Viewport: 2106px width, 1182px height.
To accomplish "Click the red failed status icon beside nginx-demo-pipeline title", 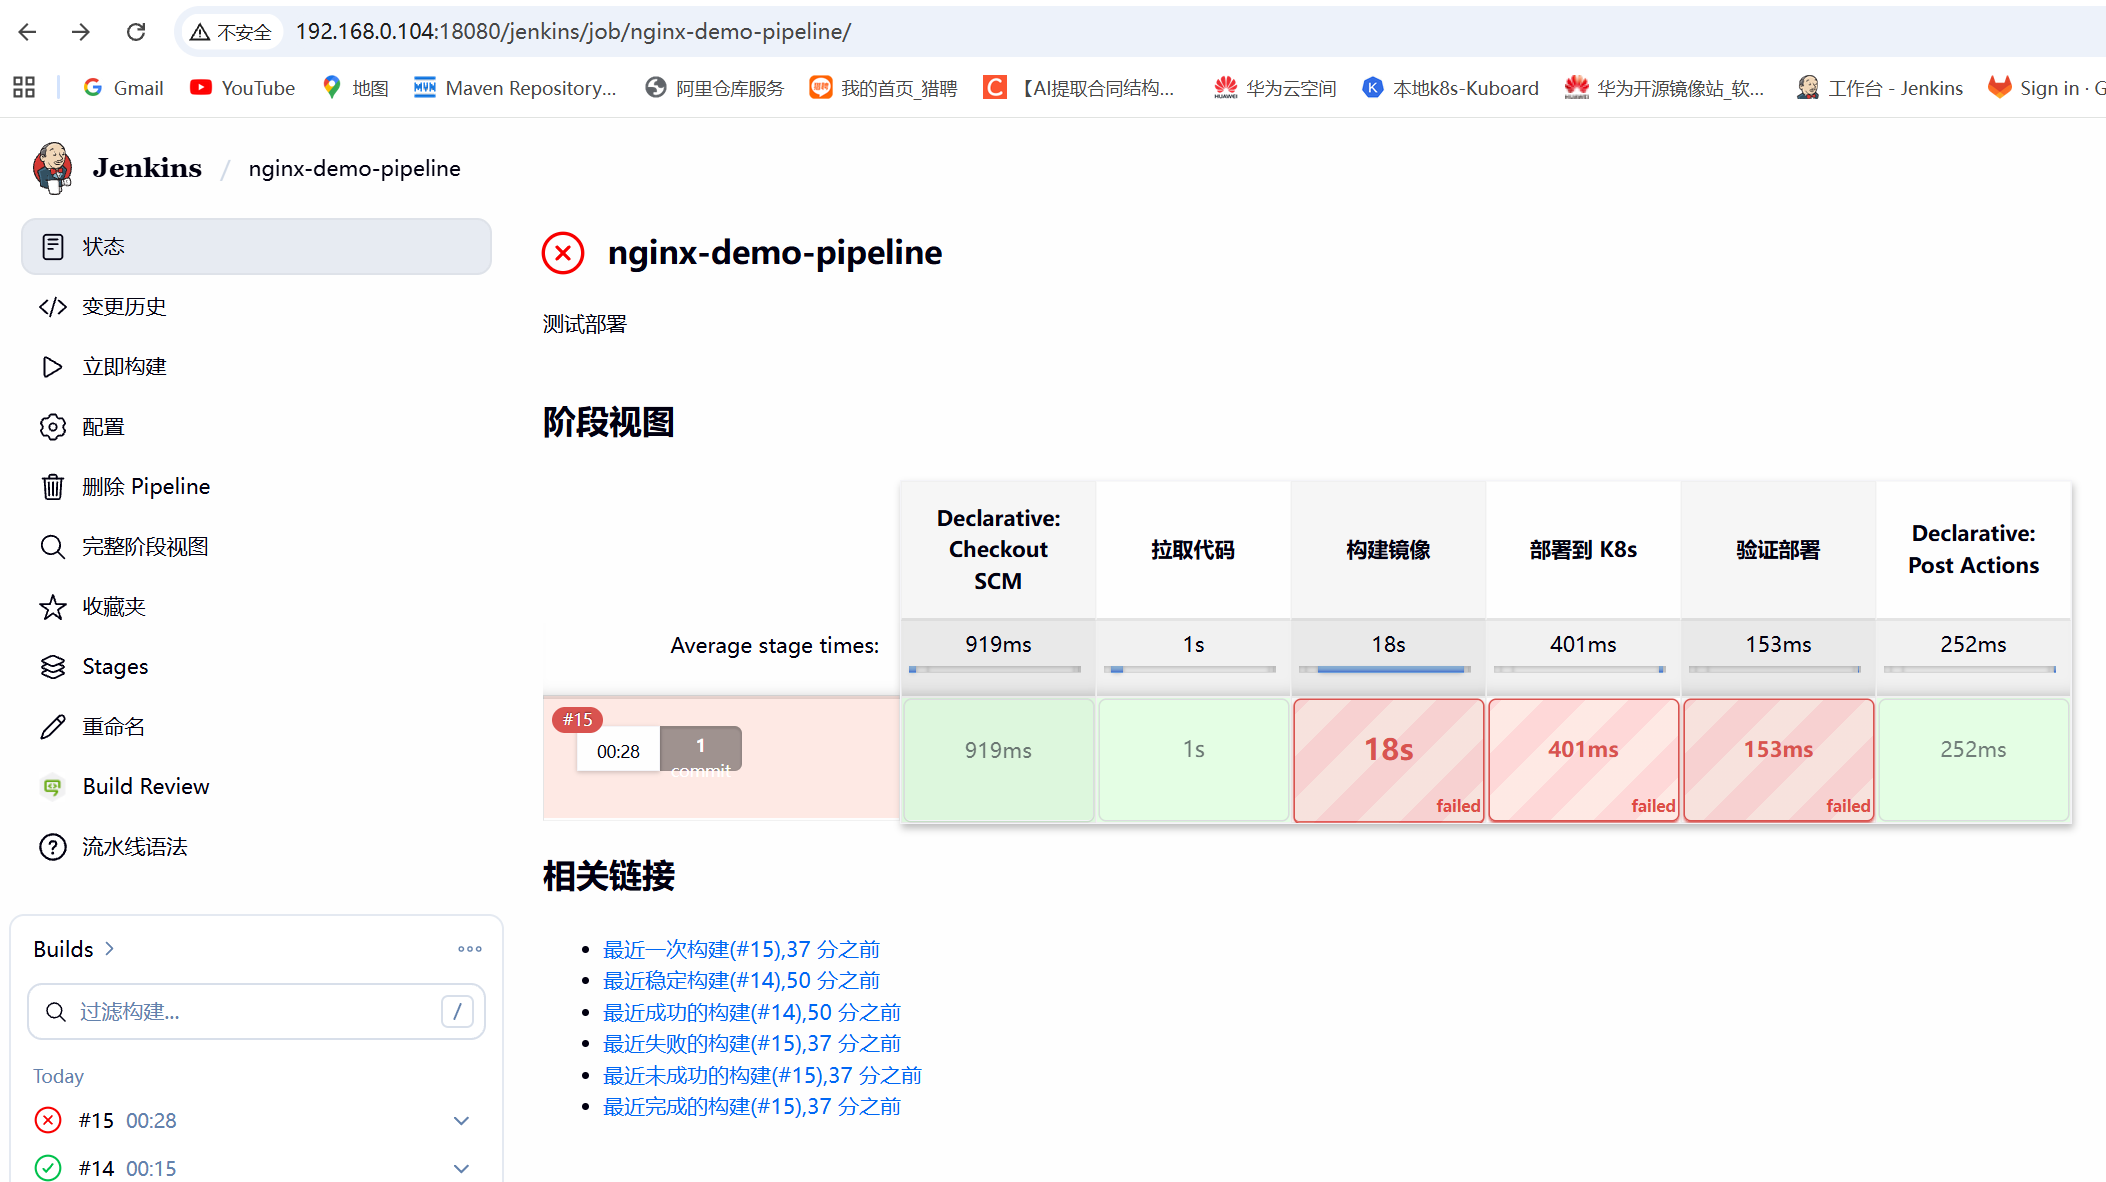I will (x=563, y=253).
